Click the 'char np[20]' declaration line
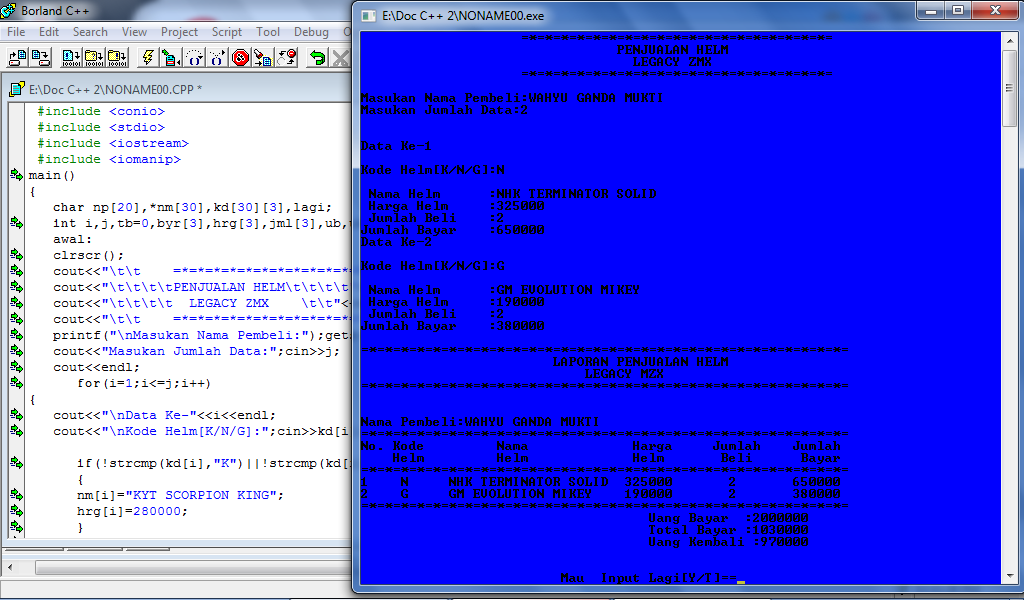The height and width of the screenshot is (600, 1024). coord(193,207)
